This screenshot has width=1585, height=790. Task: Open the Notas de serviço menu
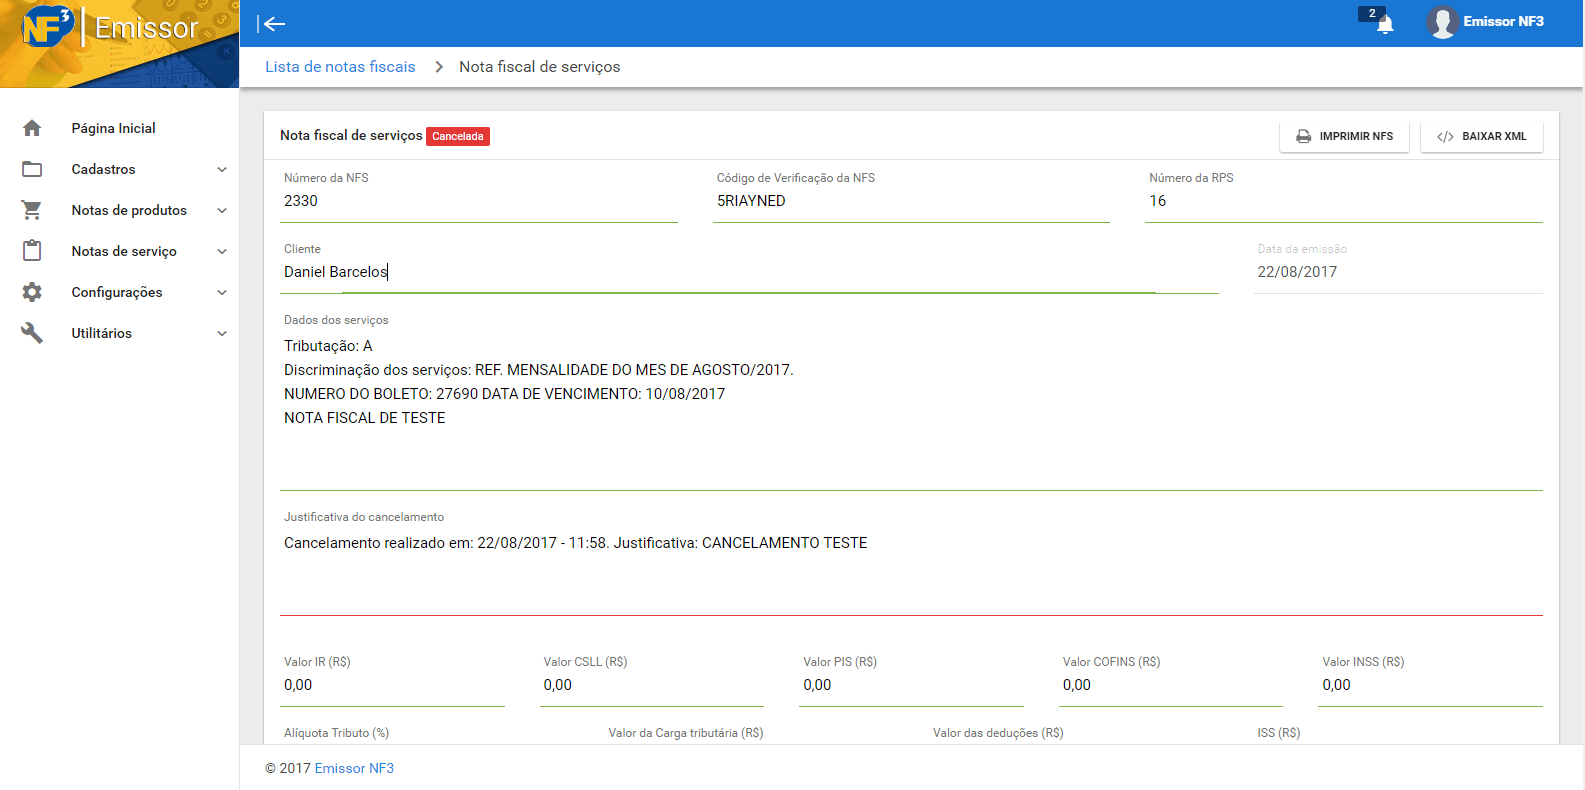124,251
